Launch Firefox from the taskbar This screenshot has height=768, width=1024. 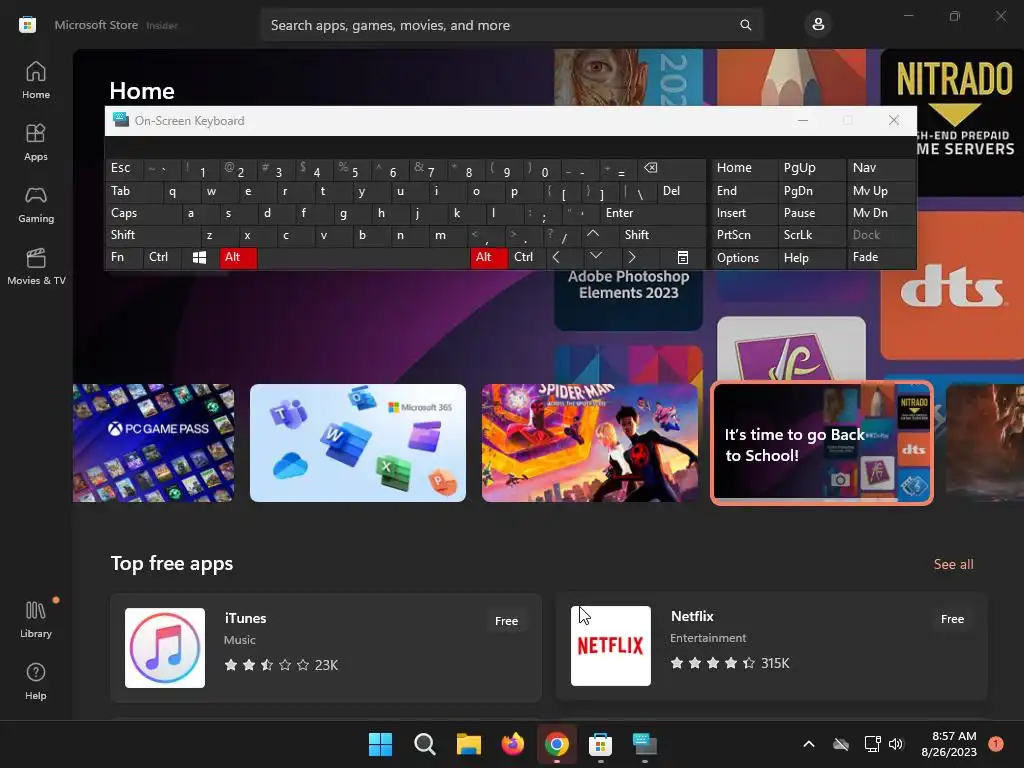point(513,744)
